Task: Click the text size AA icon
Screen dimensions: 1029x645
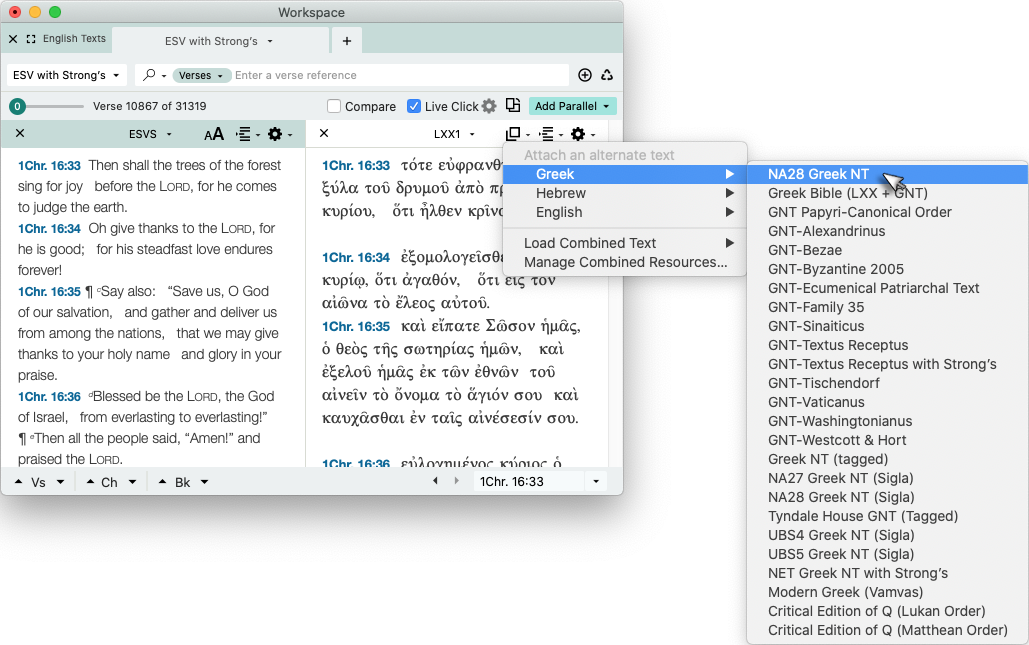Action: click(x=214, y=134)
